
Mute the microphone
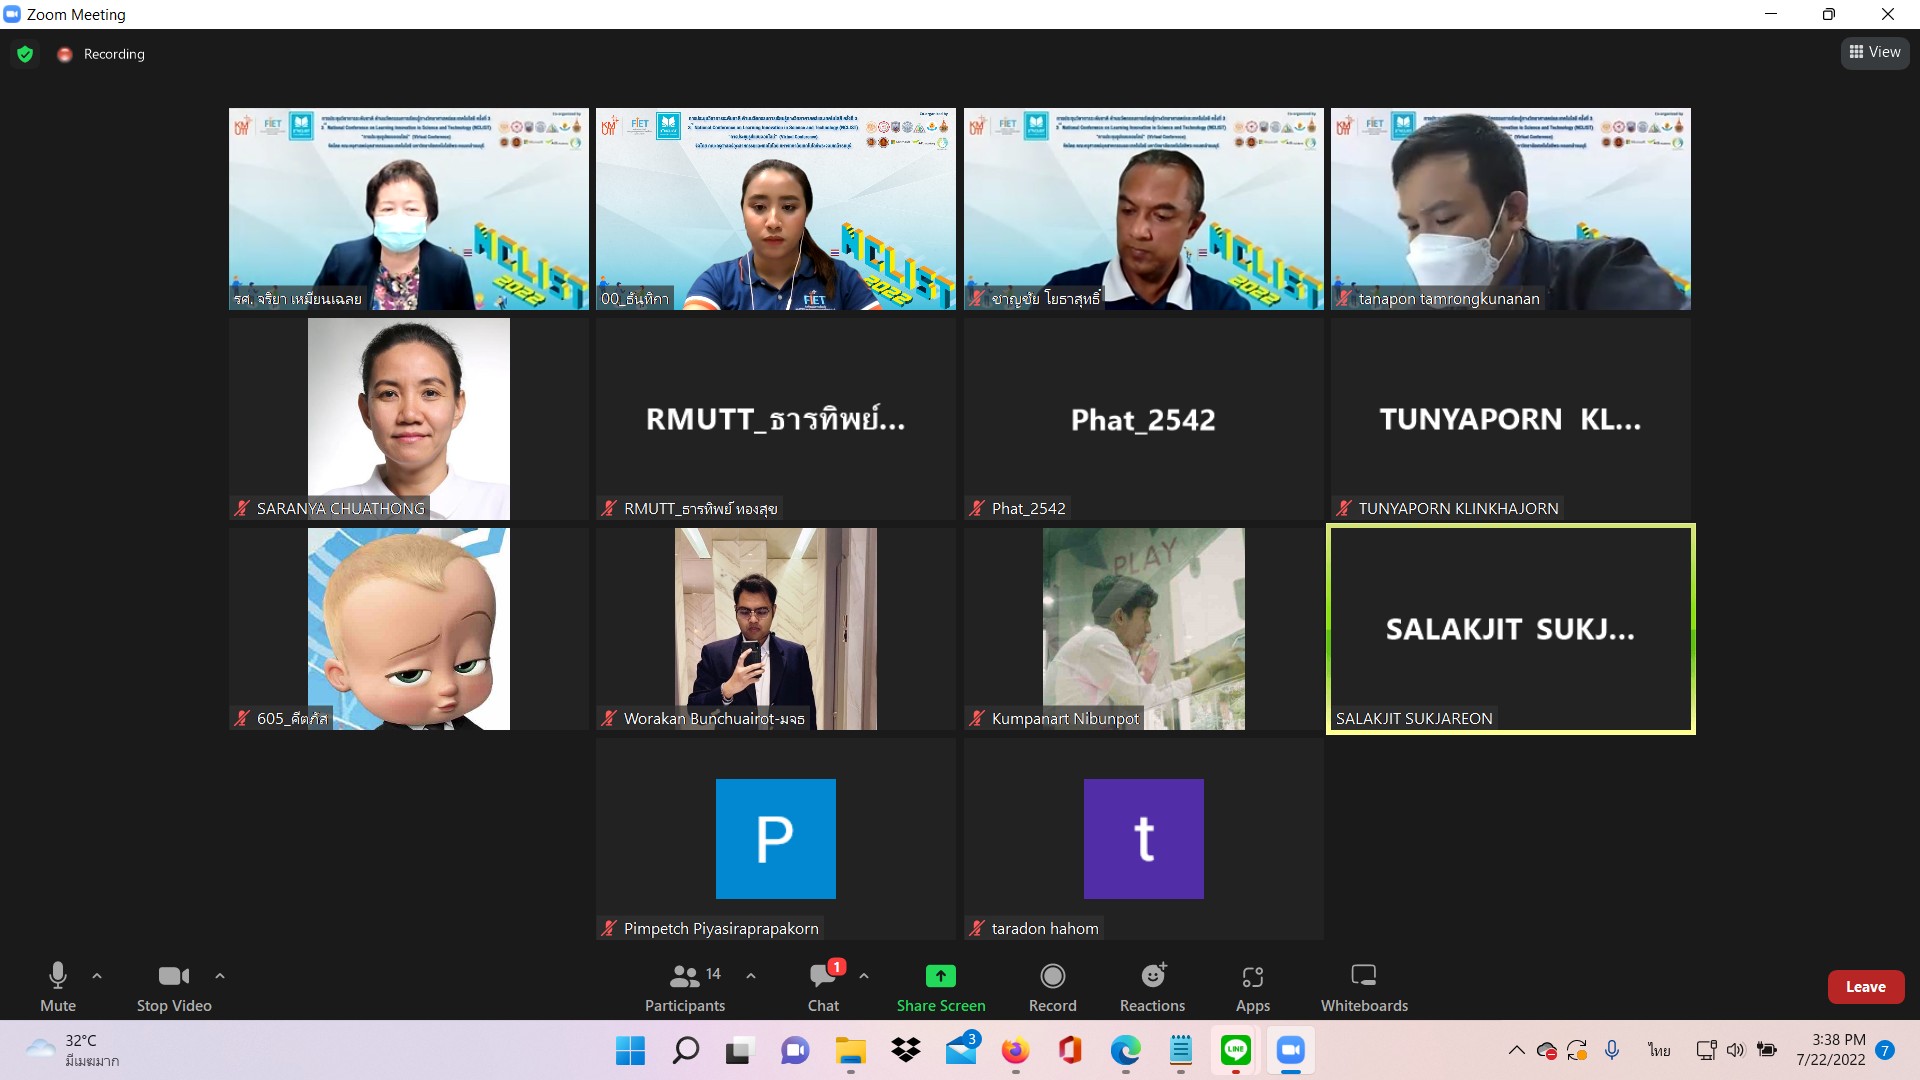click(x=58, y=987)
